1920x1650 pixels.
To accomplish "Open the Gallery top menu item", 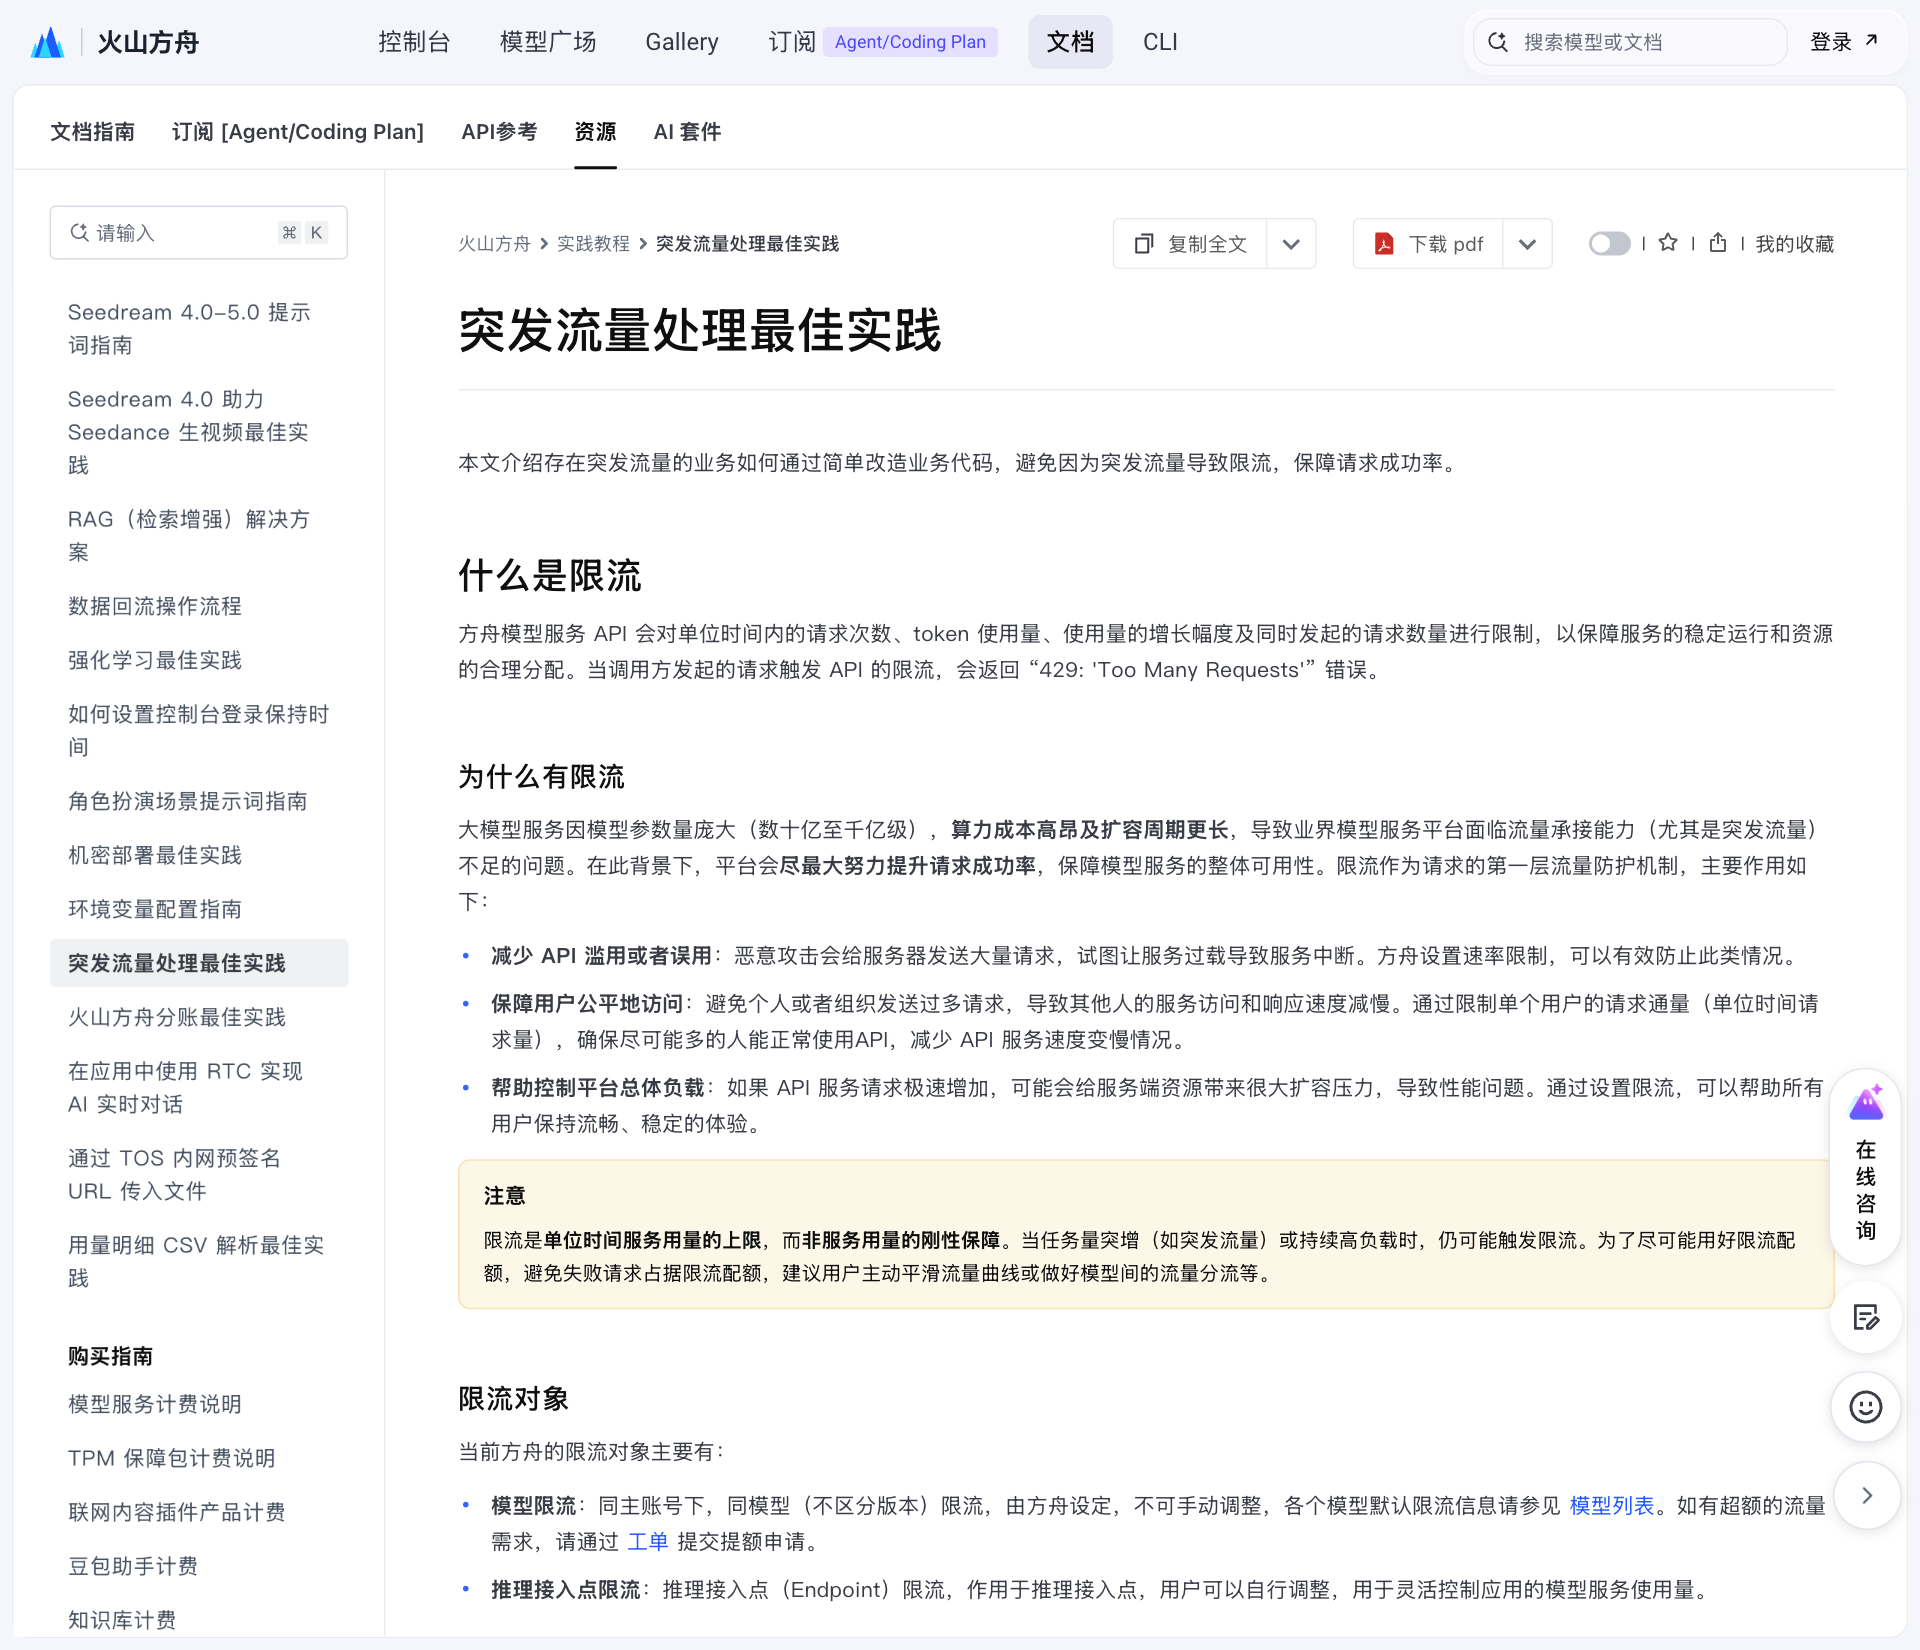I will pos(682,42).
